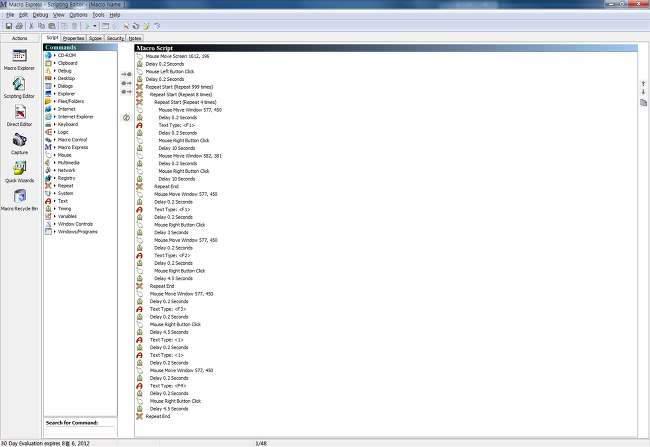Switch to the Notes tab
650x447 pixels.
(x=135, y=38)
